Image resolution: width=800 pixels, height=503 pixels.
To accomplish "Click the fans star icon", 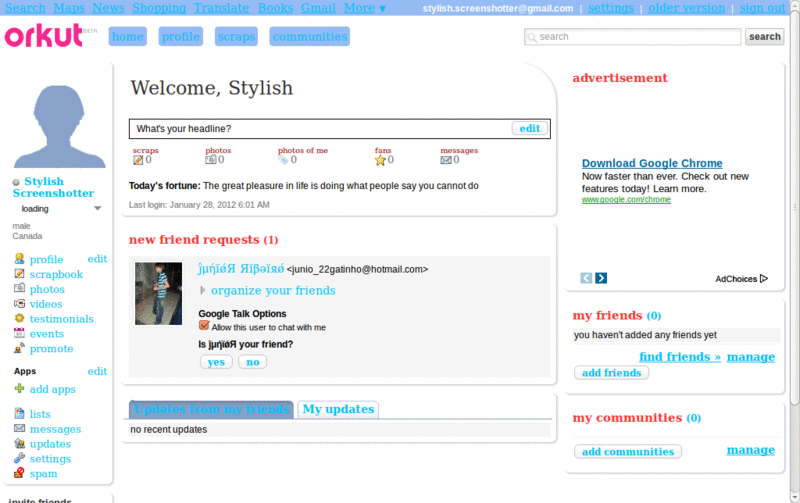I will 380,160.
